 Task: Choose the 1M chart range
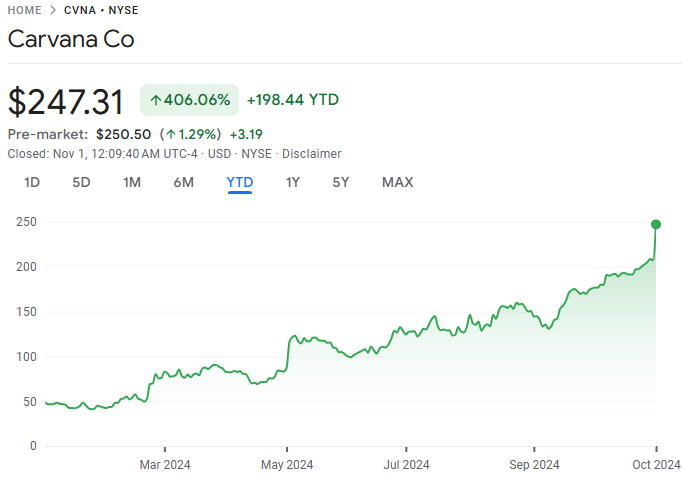tap(132, 182)
